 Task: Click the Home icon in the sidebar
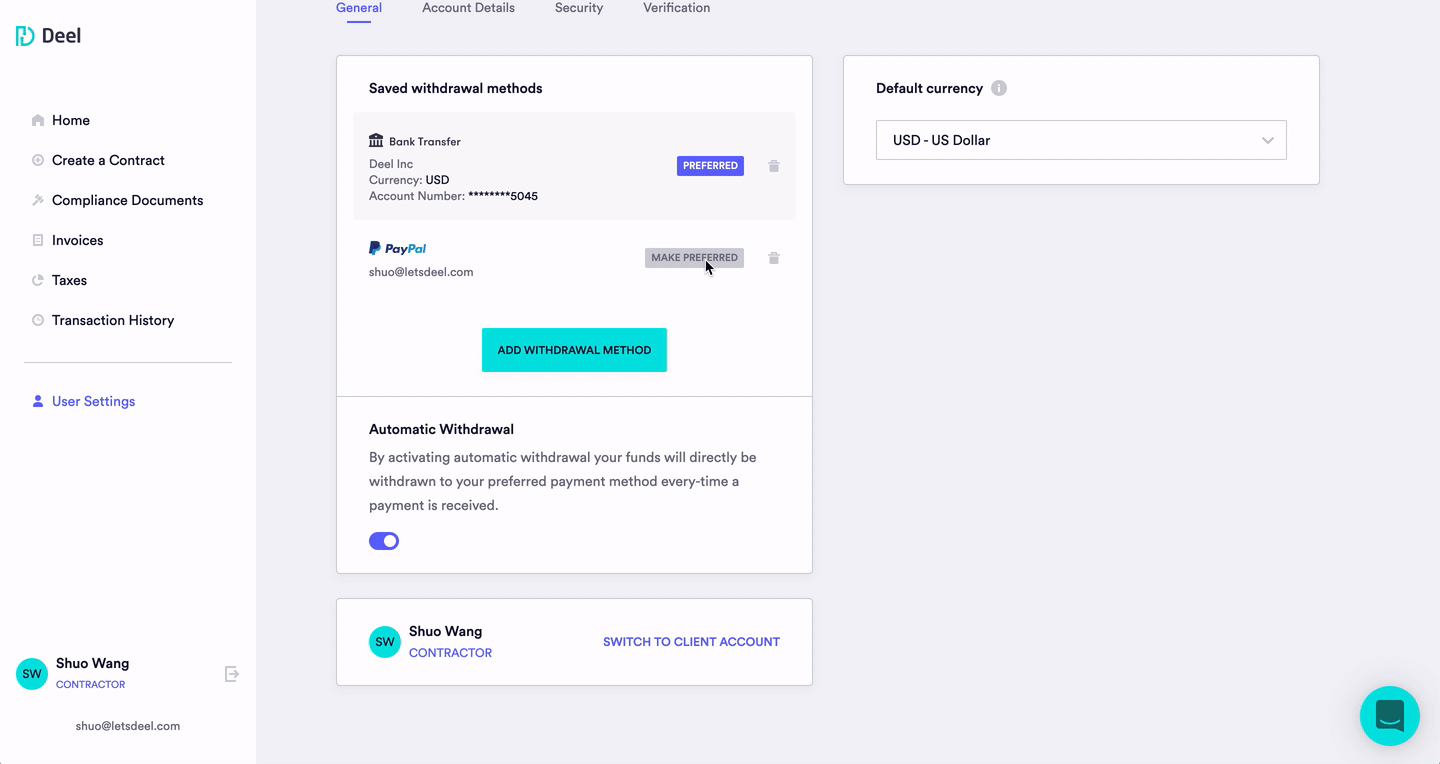tap(38, 120)
